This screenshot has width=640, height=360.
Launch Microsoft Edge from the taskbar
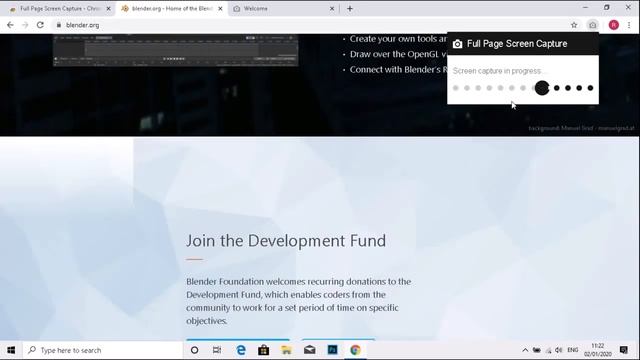241,350
